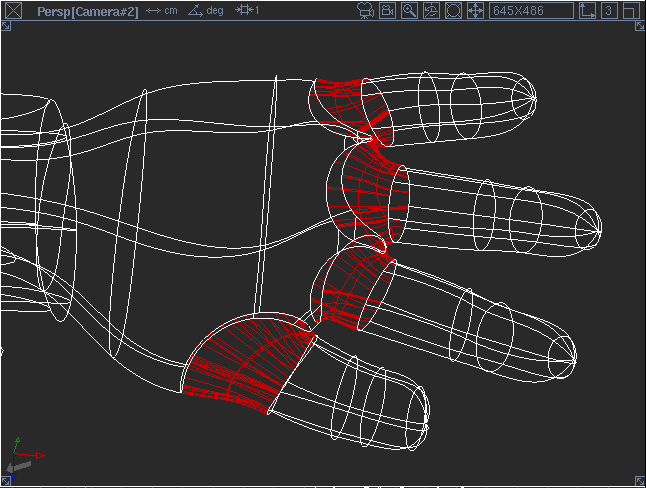Click the second finger's rounded fingertip wireframe
Screen dimensions: 646x488
588,229
